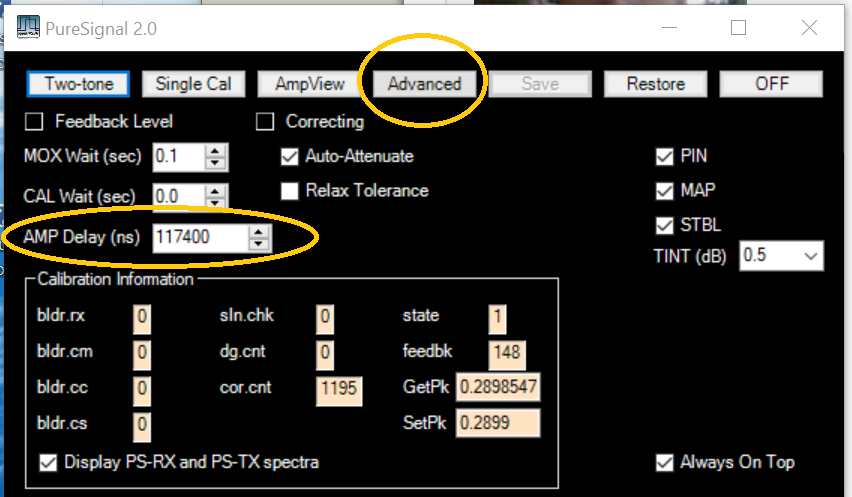Screen dimensions: 852x497
Task: Open the Advanced settings
Action: point(424,84)
